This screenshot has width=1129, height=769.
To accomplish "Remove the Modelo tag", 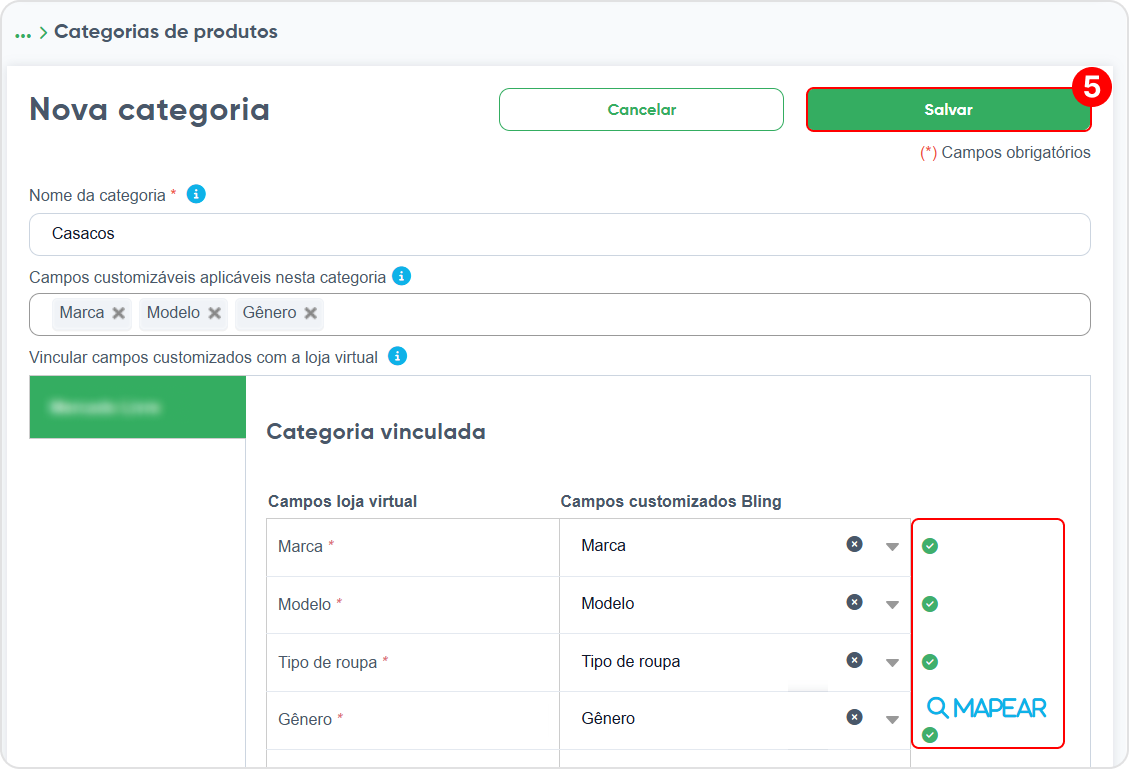I will 215,313.
